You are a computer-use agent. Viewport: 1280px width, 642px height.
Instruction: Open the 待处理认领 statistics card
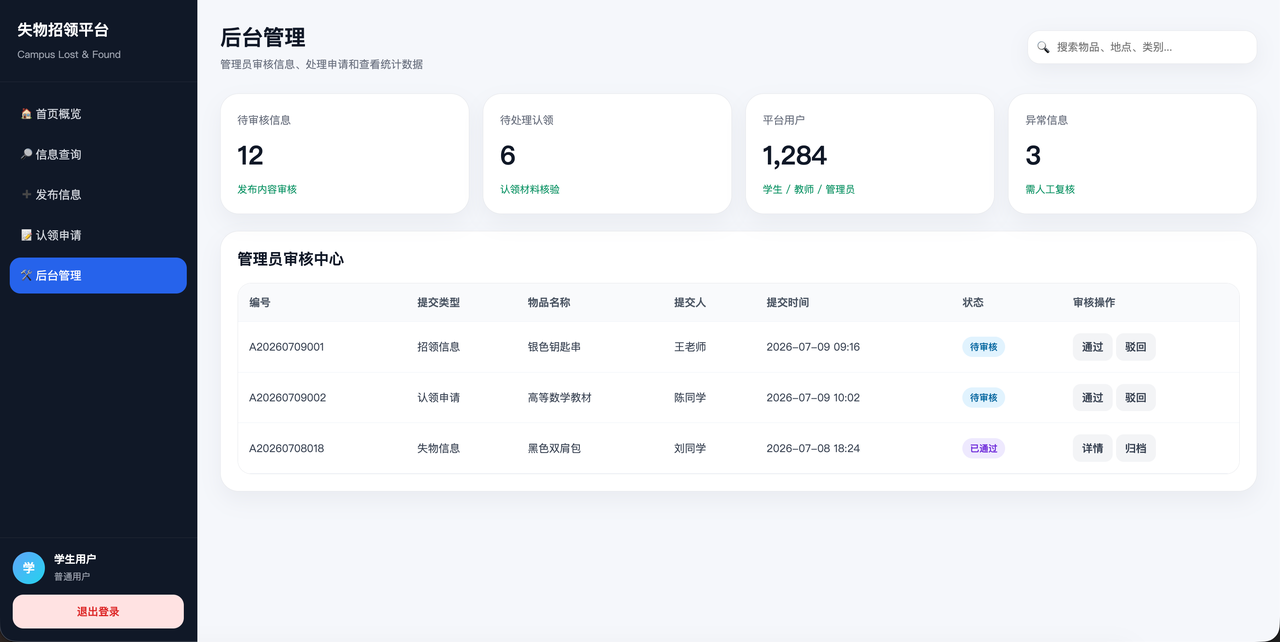[607, 154]
